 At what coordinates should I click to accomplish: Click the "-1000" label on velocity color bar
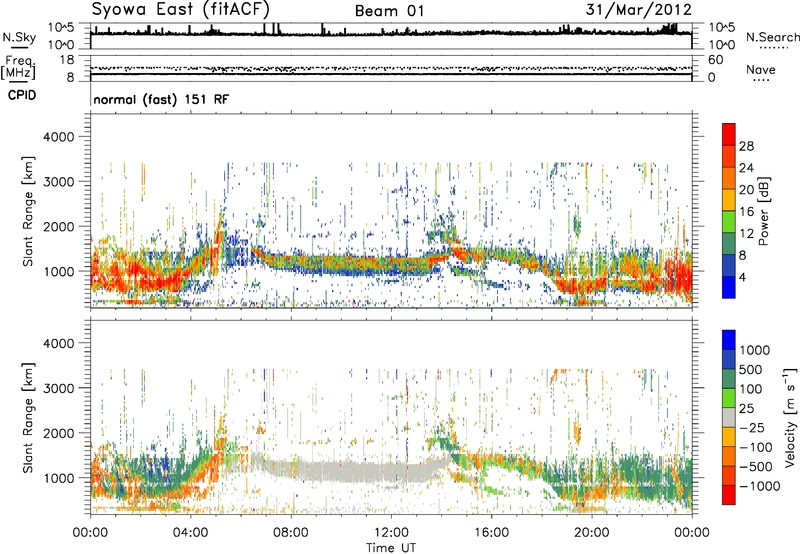click(760, 486)
